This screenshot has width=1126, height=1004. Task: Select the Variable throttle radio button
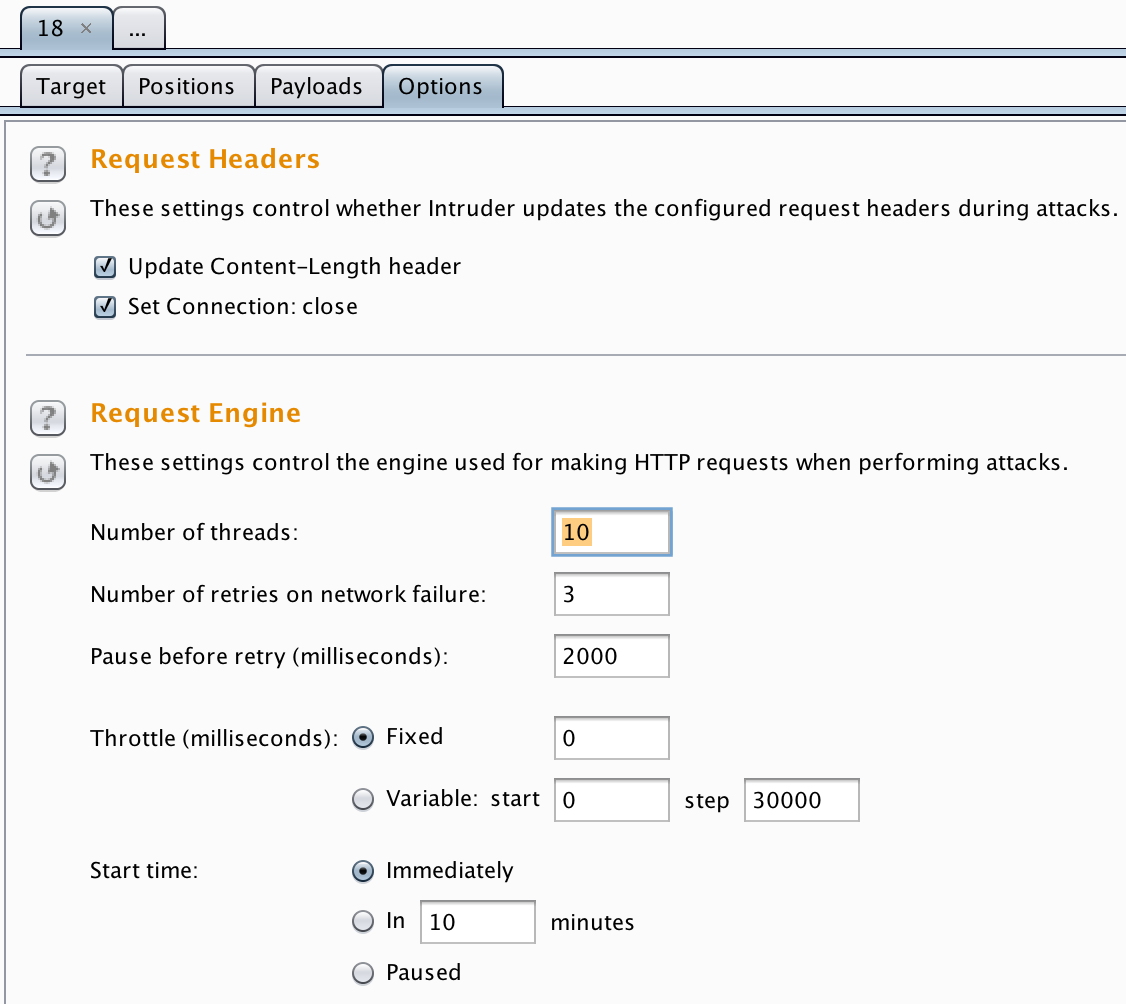(363, 799)
